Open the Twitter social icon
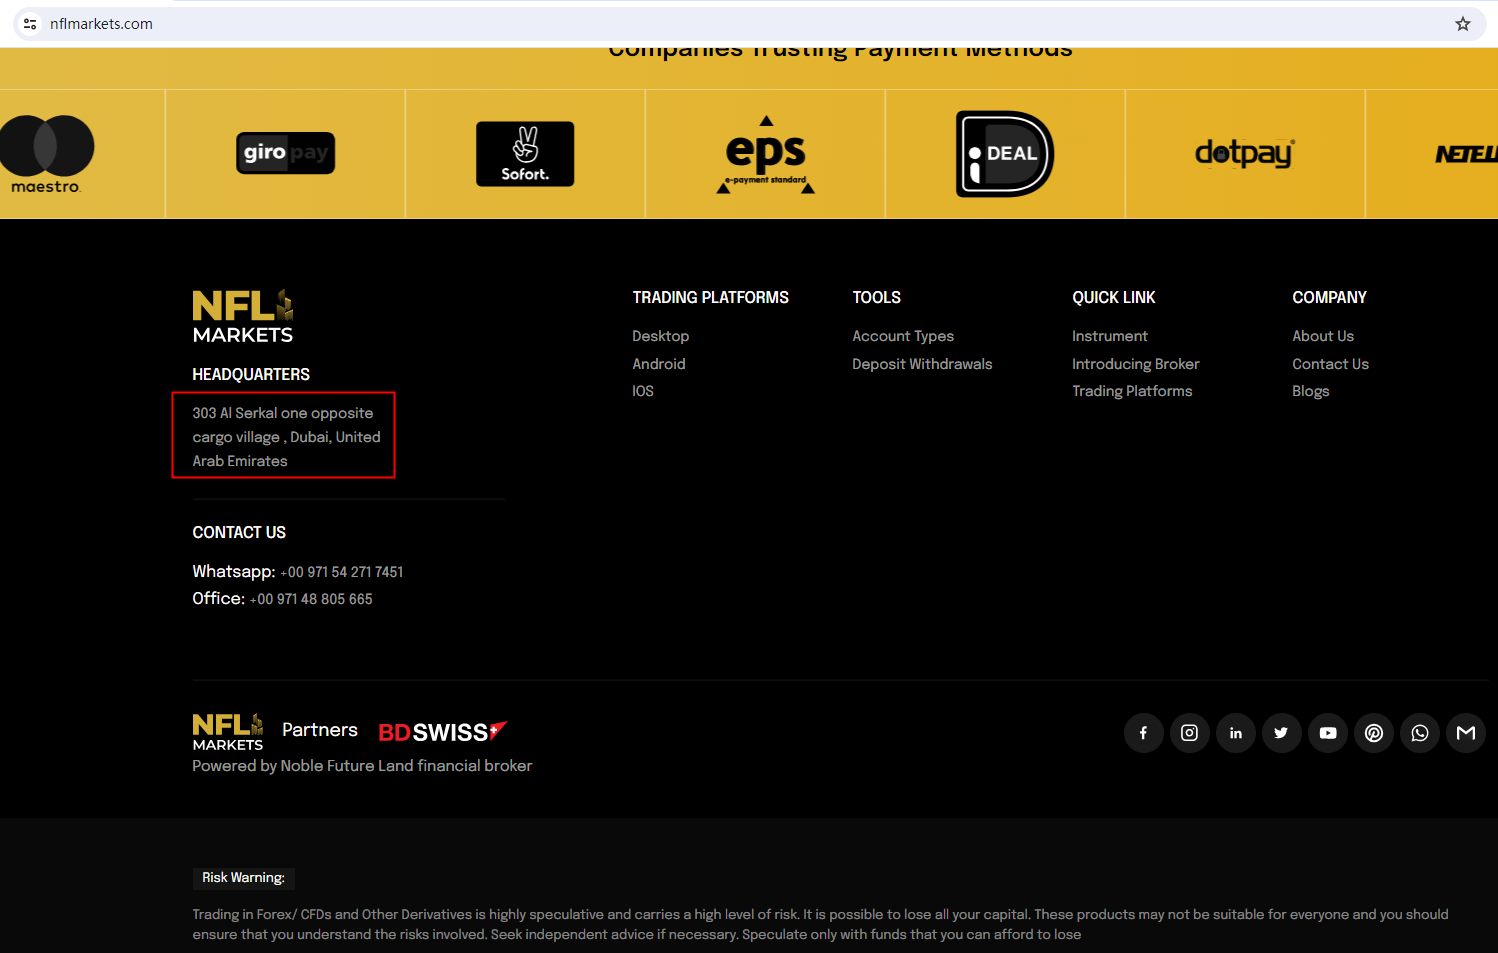The height and width of the screenshot is (953, 1498). click(1281, 733)
